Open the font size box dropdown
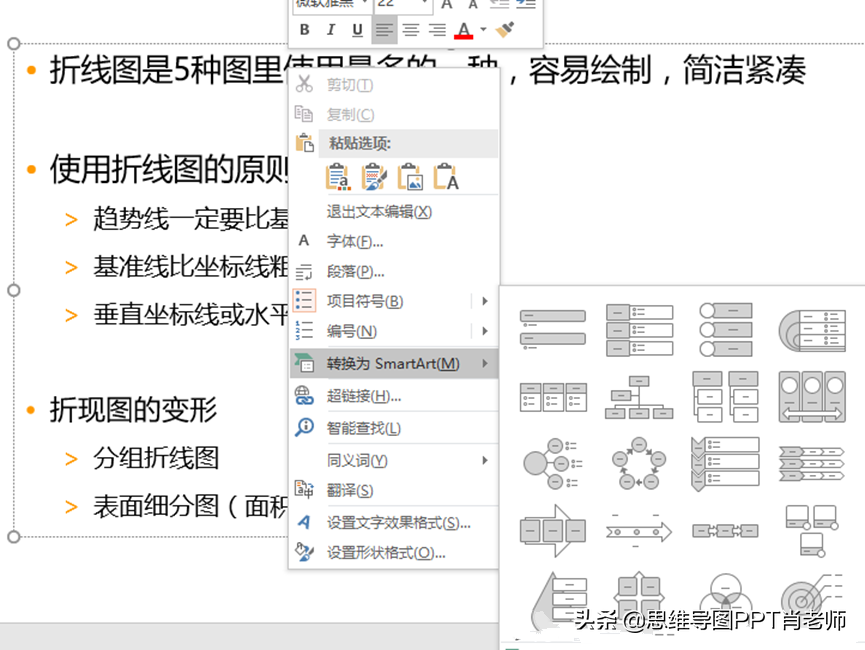The height and width of the screenshot is (650, 865). [x=424, y=3]
